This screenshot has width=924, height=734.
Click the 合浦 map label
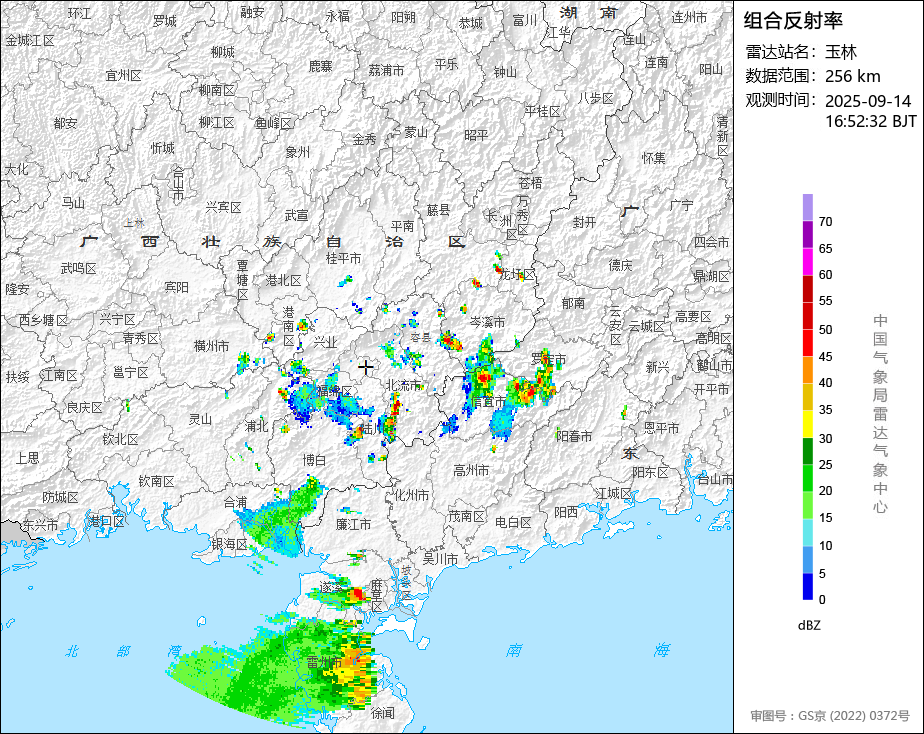click(x=236, y=502)
